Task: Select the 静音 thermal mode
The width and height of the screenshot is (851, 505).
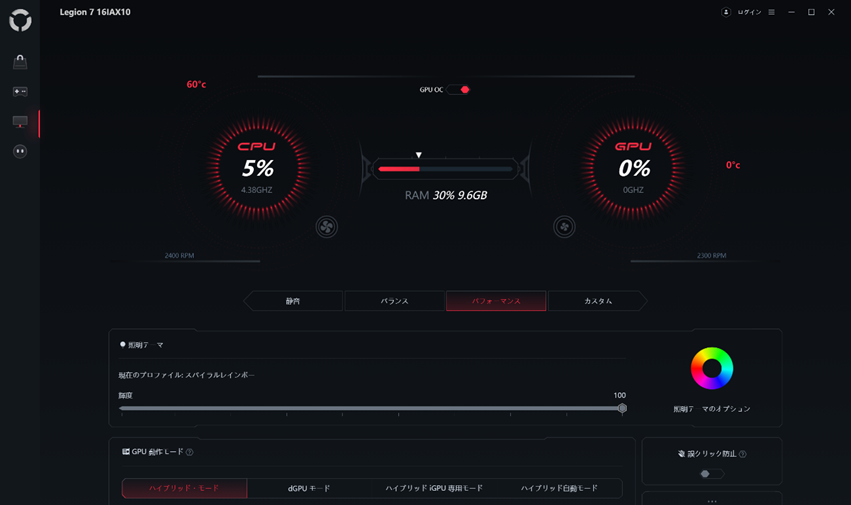Action: pyautogui.click(x=294, y=301)
